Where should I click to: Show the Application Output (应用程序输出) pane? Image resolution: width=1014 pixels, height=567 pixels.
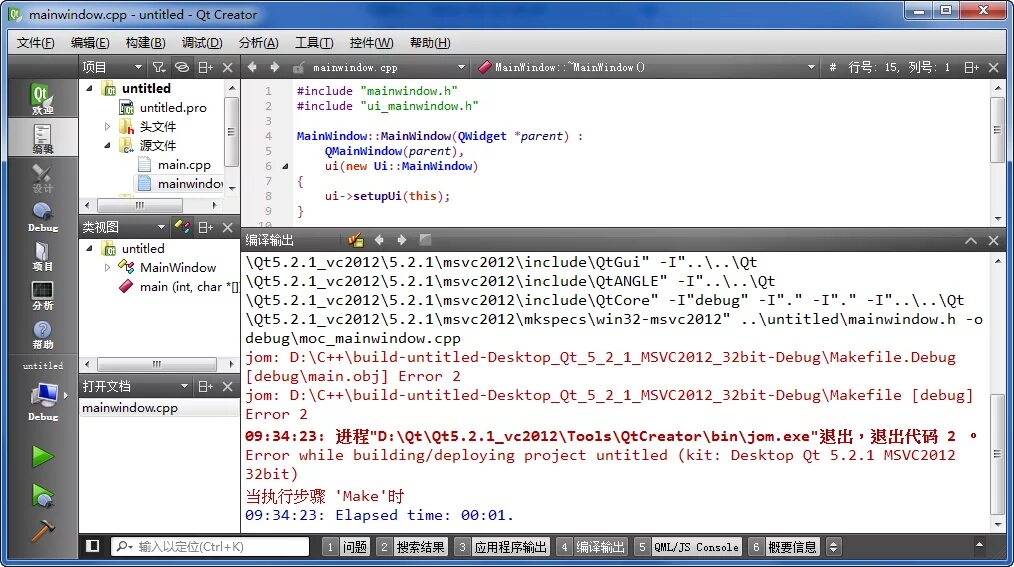click(502, 547)
